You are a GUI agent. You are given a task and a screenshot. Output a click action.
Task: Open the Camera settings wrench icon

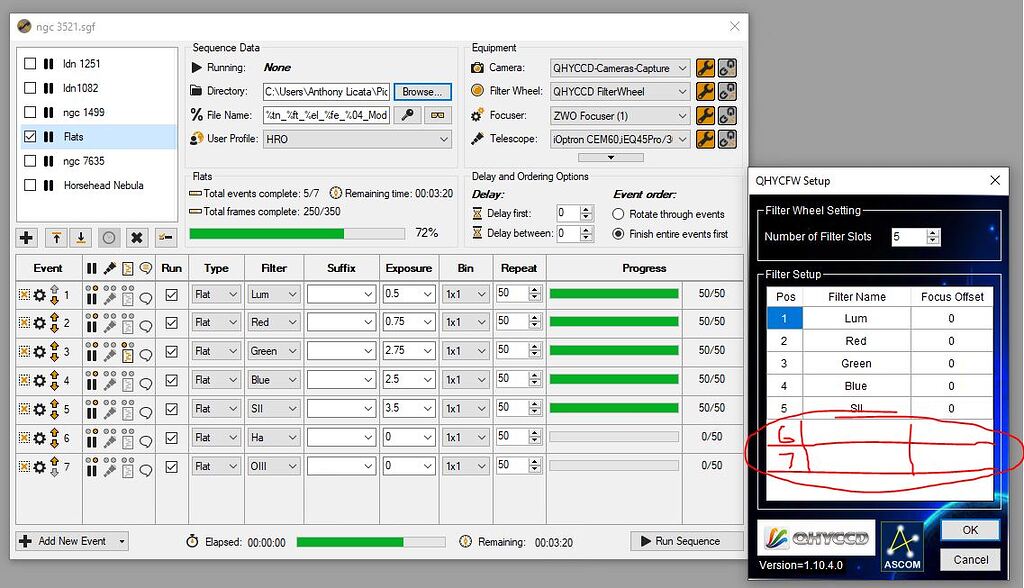point(705,67)
